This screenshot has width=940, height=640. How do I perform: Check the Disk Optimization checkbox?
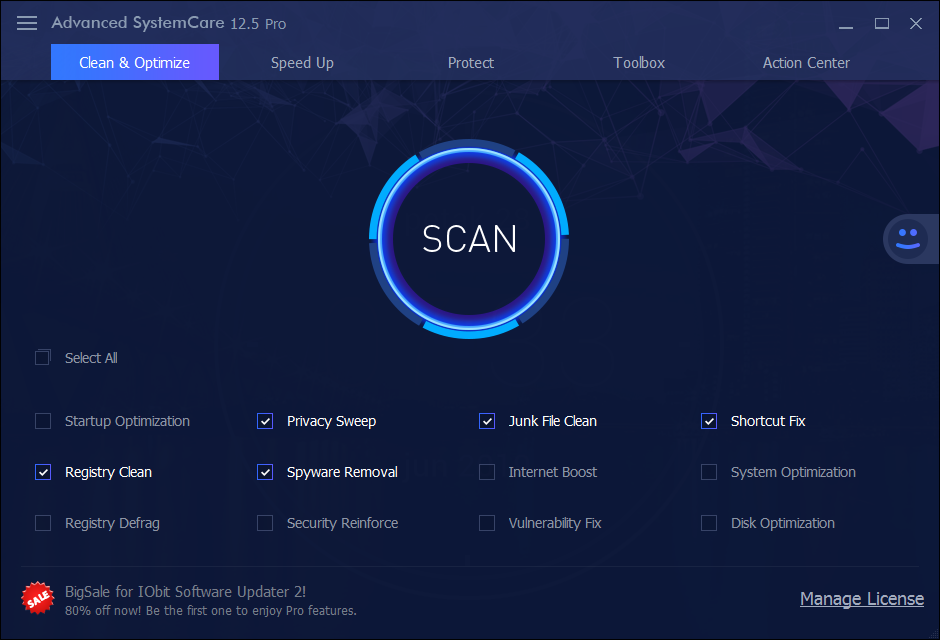click(709, 523)
